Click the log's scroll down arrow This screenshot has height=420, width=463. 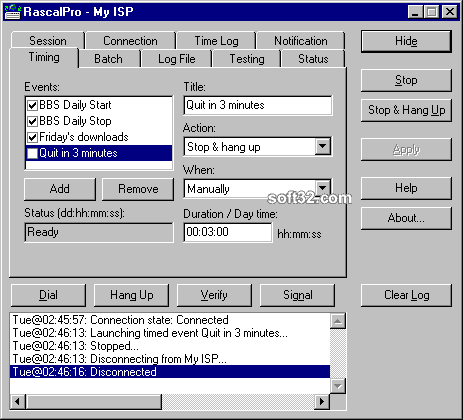tap(338, 386)
